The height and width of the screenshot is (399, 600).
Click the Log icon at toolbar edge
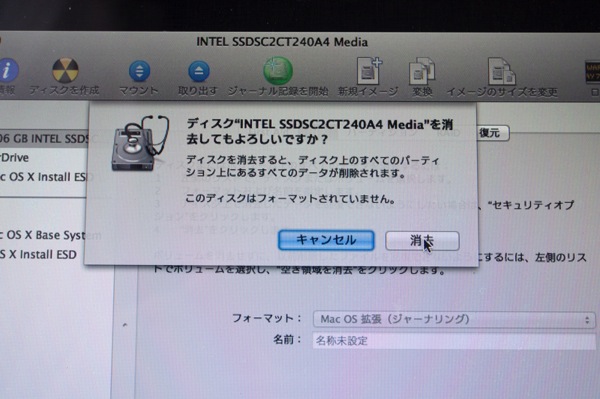click(593, 72)
